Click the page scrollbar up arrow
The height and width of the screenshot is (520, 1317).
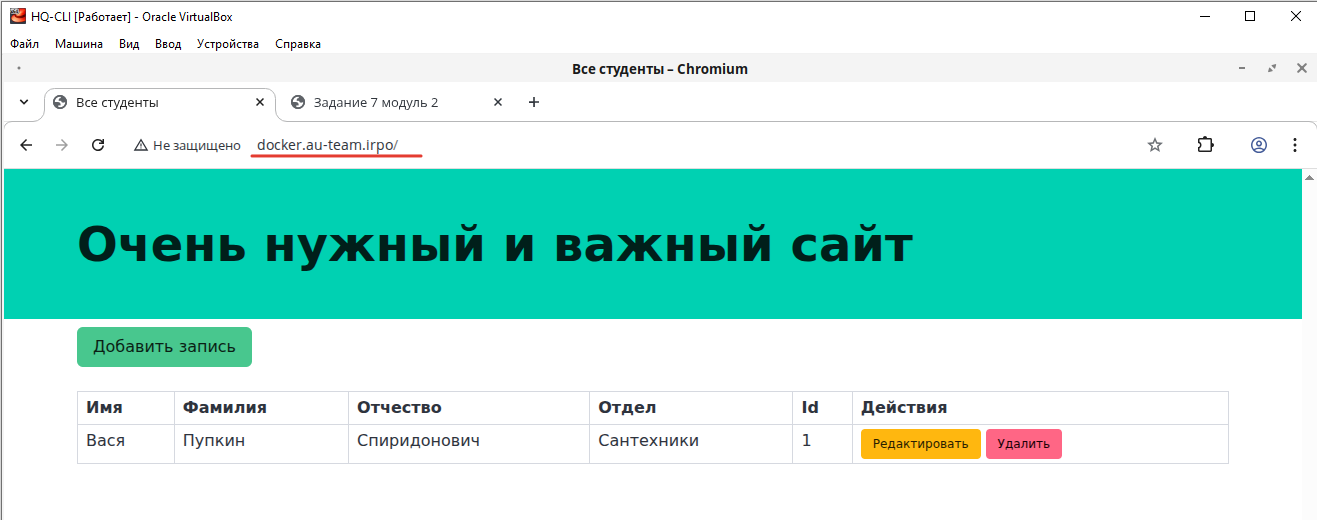click(1309, 177)
